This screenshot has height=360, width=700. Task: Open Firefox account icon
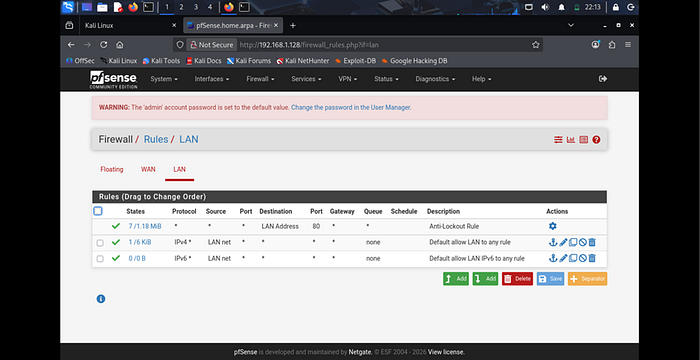596,45
